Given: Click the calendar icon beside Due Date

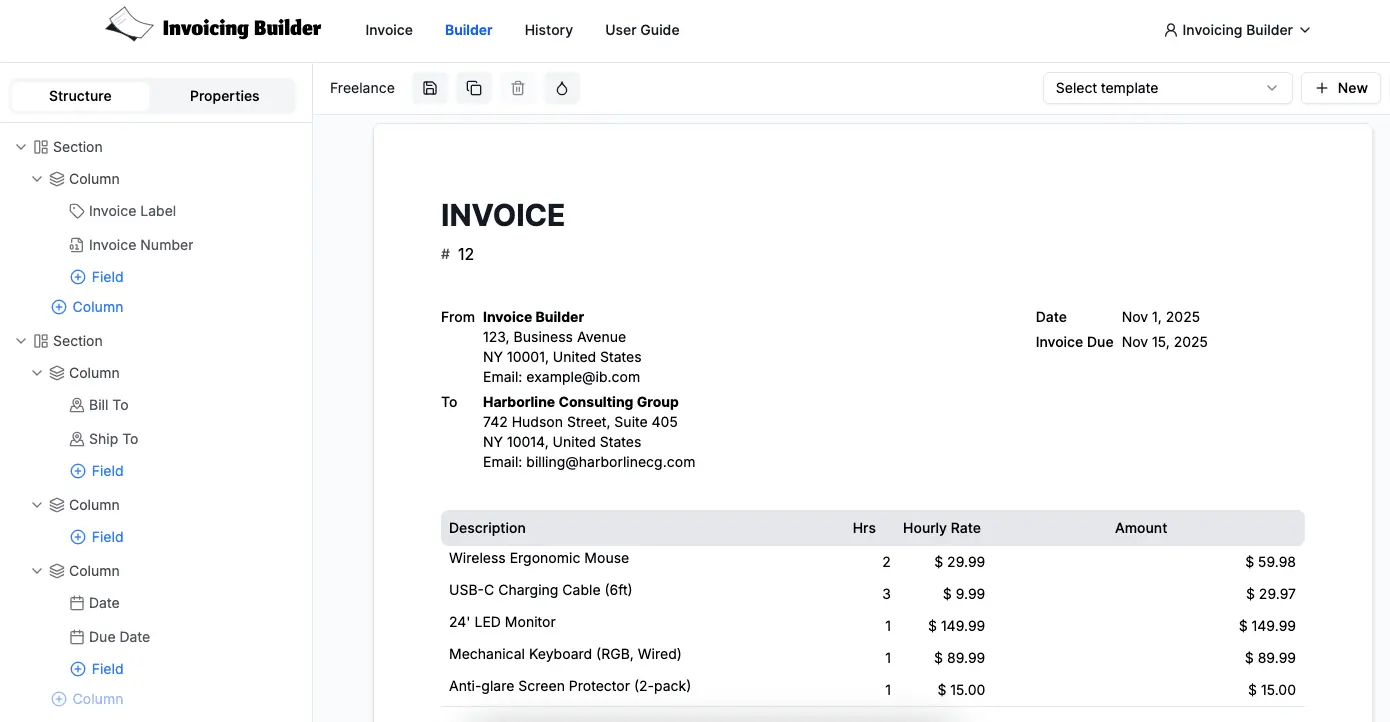Looking at the screenshot, I should 77,637.
